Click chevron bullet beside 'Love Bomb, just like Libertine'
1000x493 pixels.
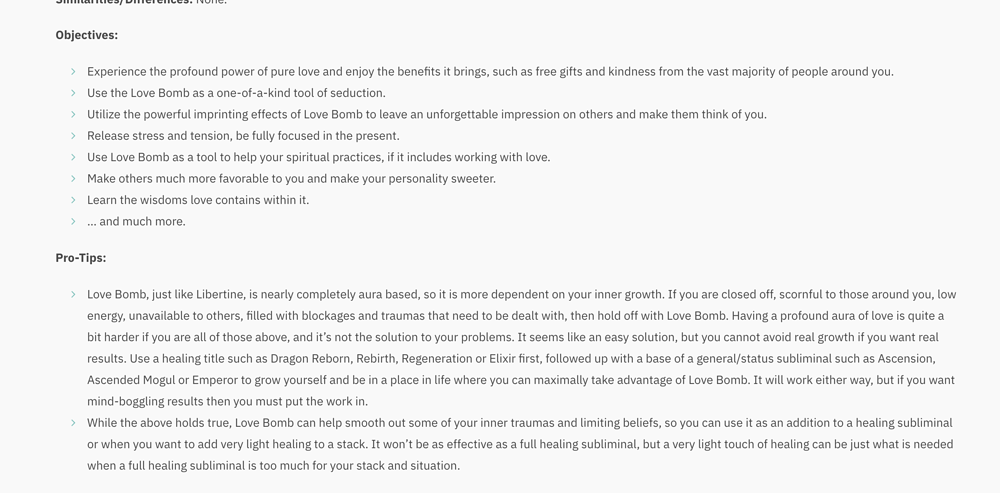pyautogui.click(x=73, y=295)
